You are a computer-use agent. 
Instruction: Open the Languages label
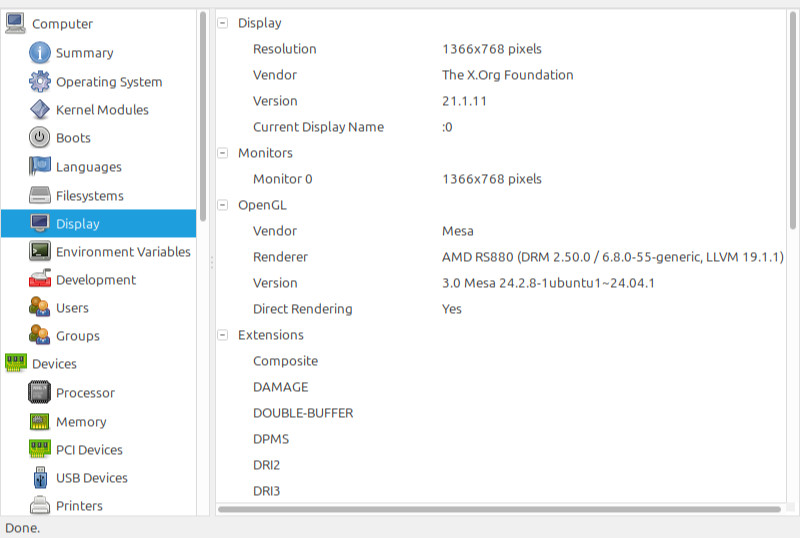pyautogui.click(x=89, y=167)
